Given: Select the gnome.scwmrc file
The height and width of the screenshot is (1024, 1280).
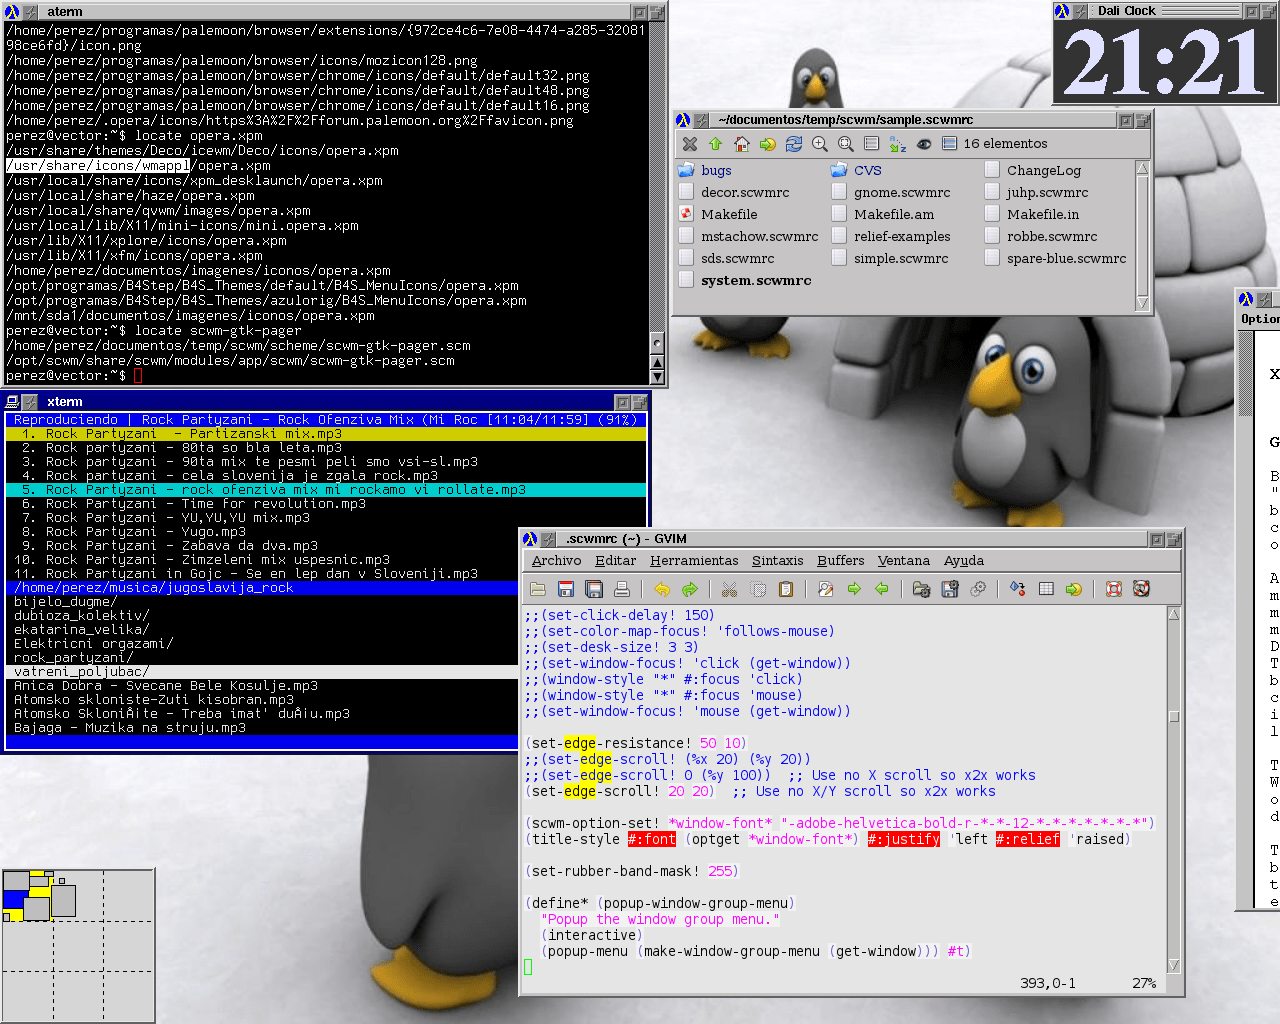Looking at the screenshot, I should (891, 193).
